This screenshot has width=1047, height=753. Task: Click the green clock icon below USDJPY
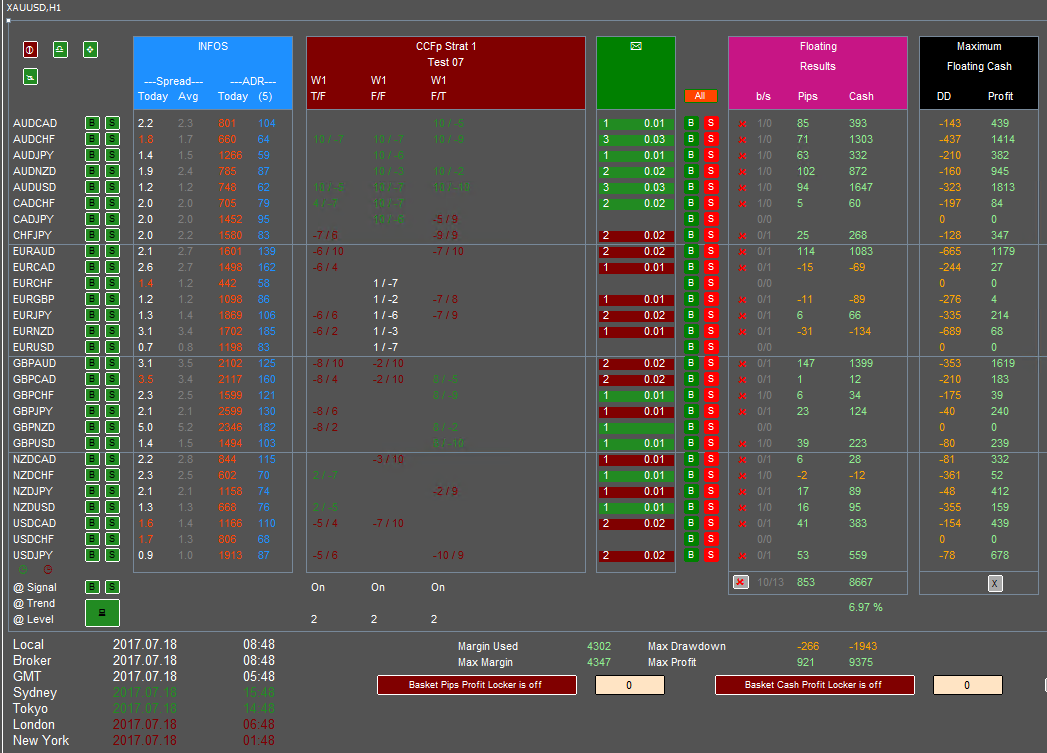[x=23, y=569]
